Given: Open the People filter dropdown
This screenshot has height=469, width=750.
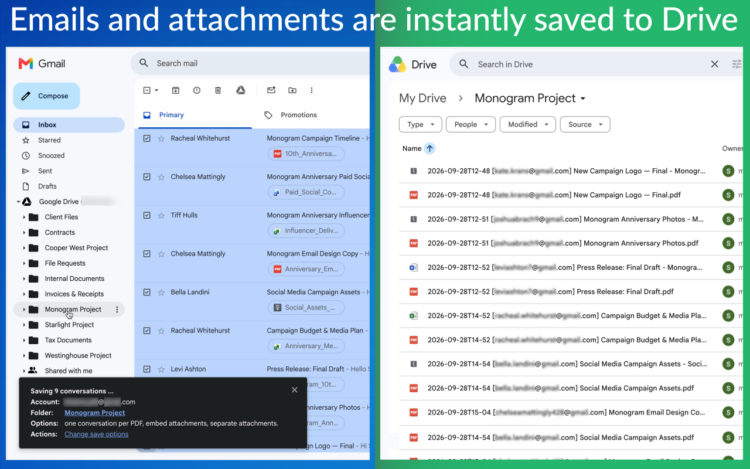Looking at the screenshot, I should [x=471, y=124].
